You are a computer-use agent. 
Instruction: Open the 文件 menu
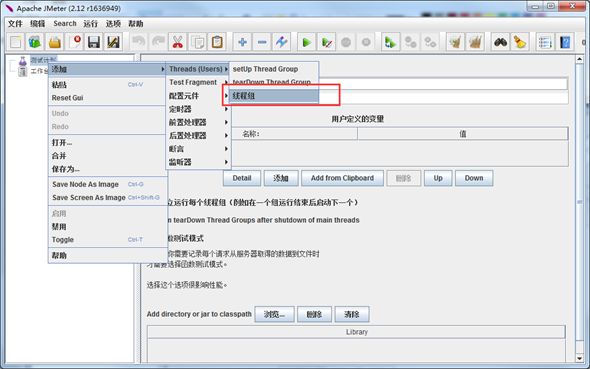pos(15,24)
